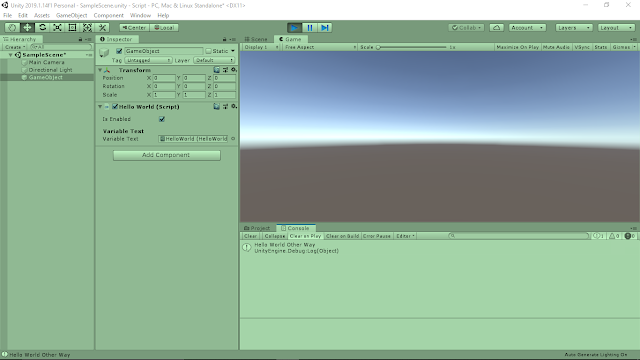
Task: Select the Hand tool in toolbar
Action: [12, 27]
